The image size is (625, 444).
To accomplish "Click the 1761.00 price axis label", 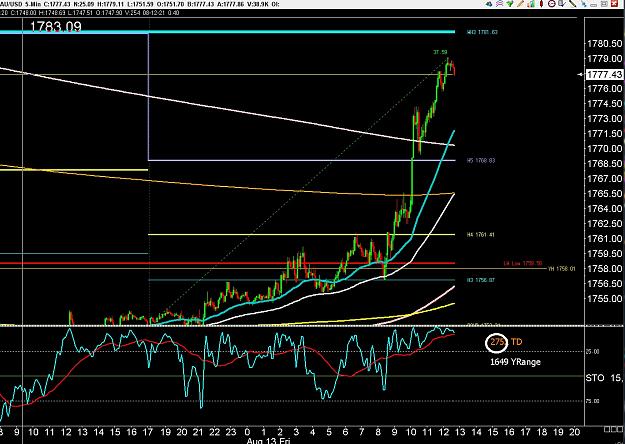I will [x=604, y=238].
